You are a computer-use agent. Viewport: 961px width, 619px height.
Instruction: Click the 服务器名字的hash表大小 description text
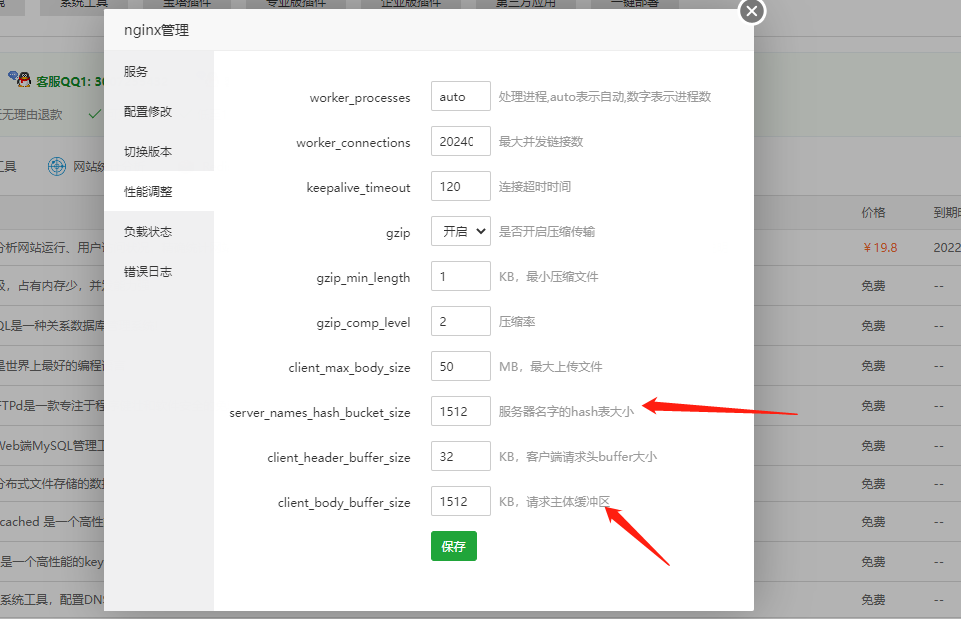point(566,412)
